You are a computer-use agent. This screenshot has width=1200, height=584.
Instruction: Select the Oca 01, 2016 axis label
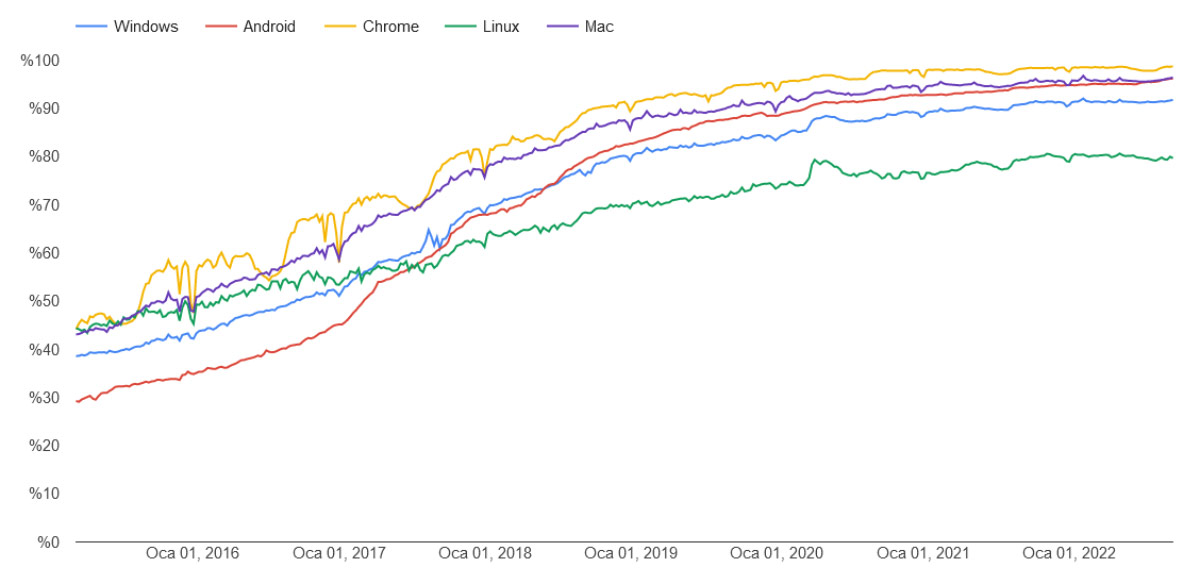click(192, 553)
